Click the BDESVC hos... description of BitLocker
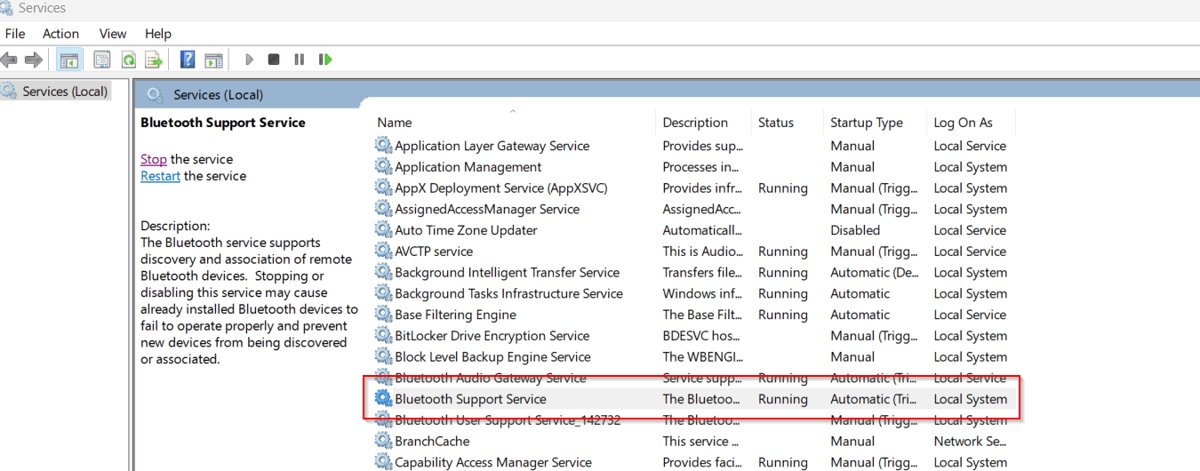Image resolution: width=1200 pixels, height=471 pixels. point(701,335)
